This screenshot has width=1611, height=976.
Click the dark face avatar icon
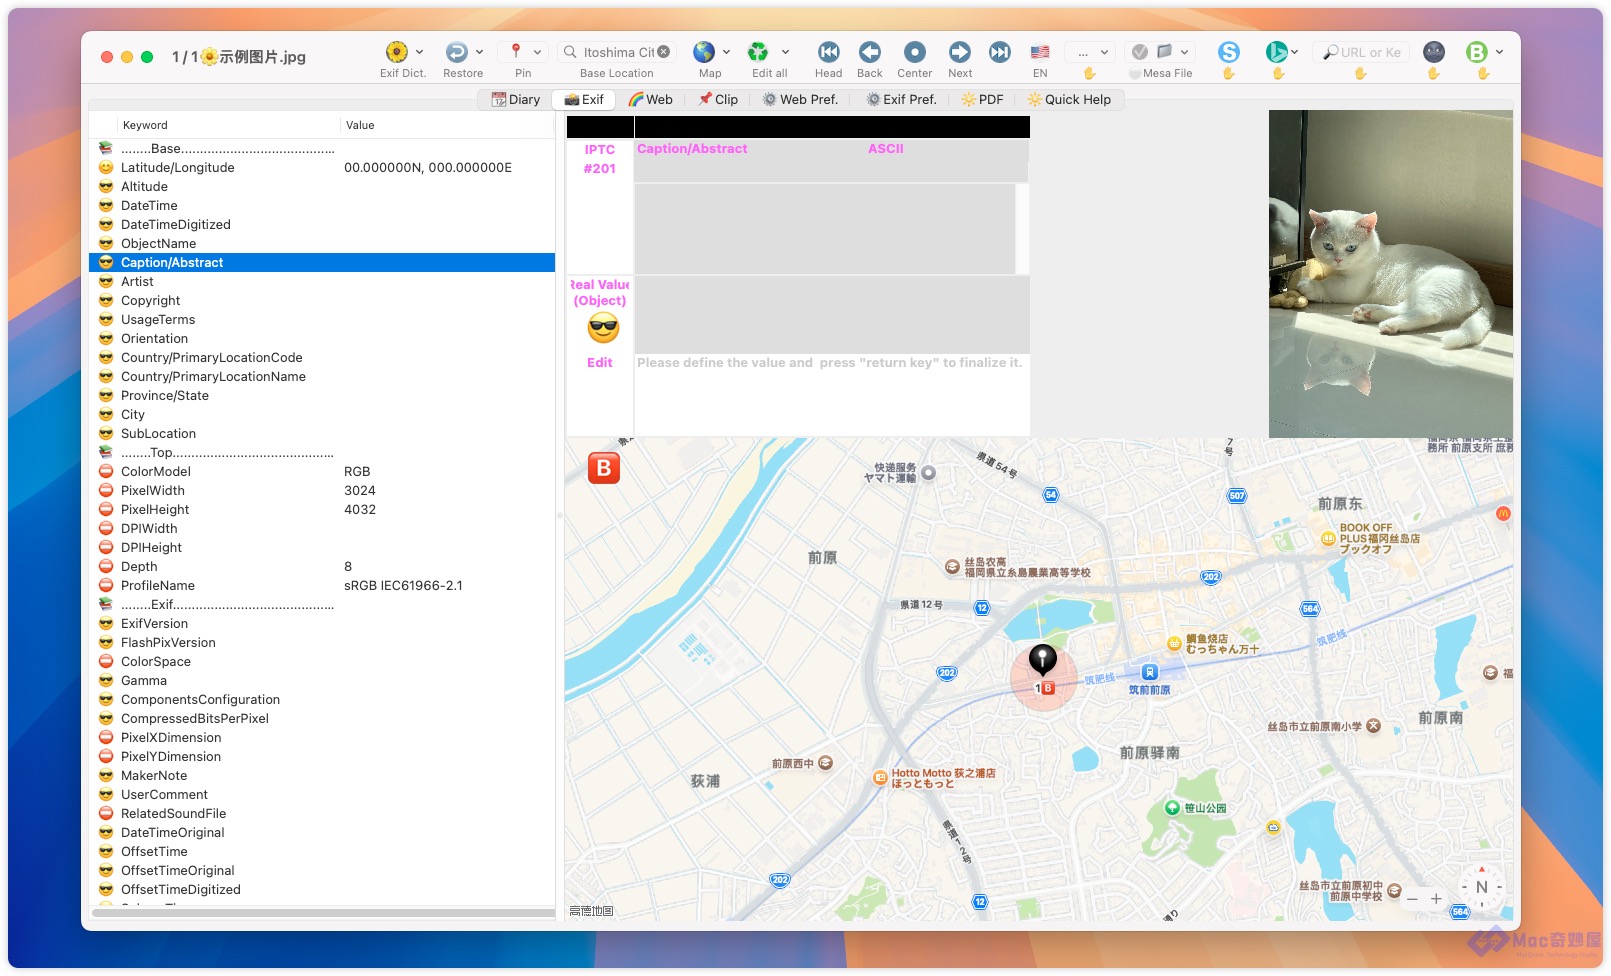pyautogui.click(x=1434, y=52)
